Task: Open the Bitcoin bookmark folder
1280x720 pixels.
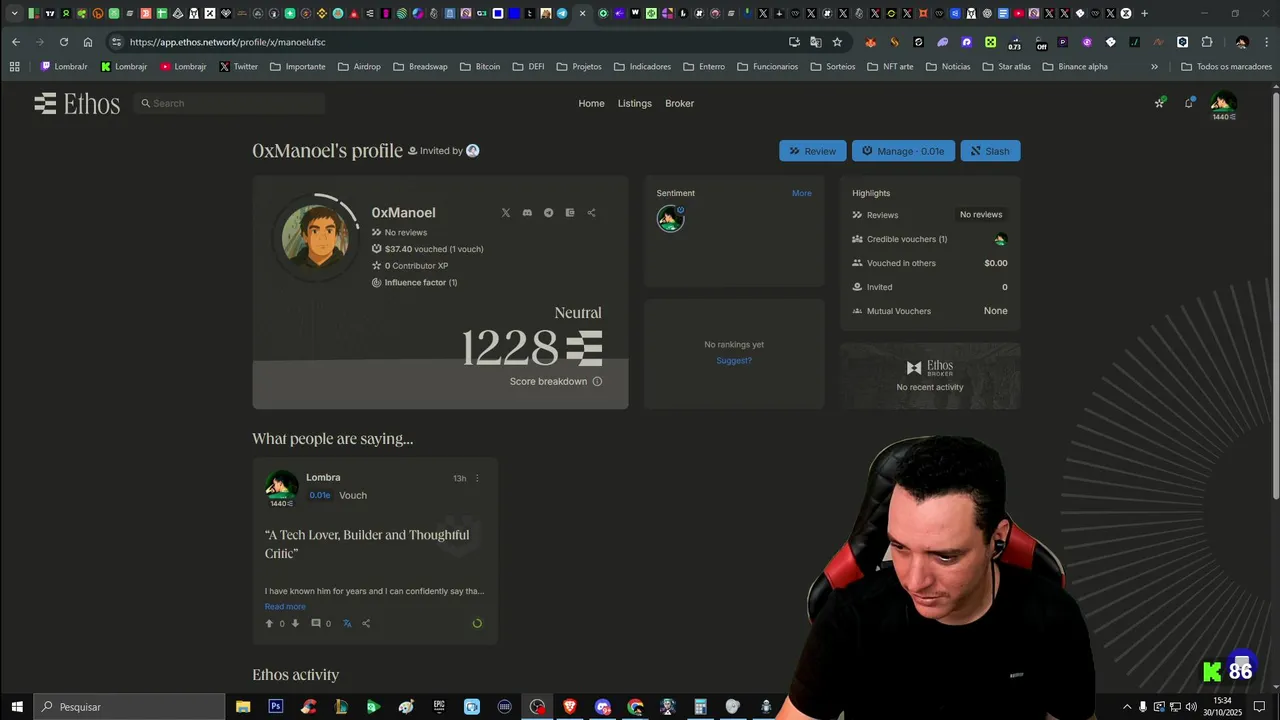Action: pyautogui.click(x=479, y=67)
